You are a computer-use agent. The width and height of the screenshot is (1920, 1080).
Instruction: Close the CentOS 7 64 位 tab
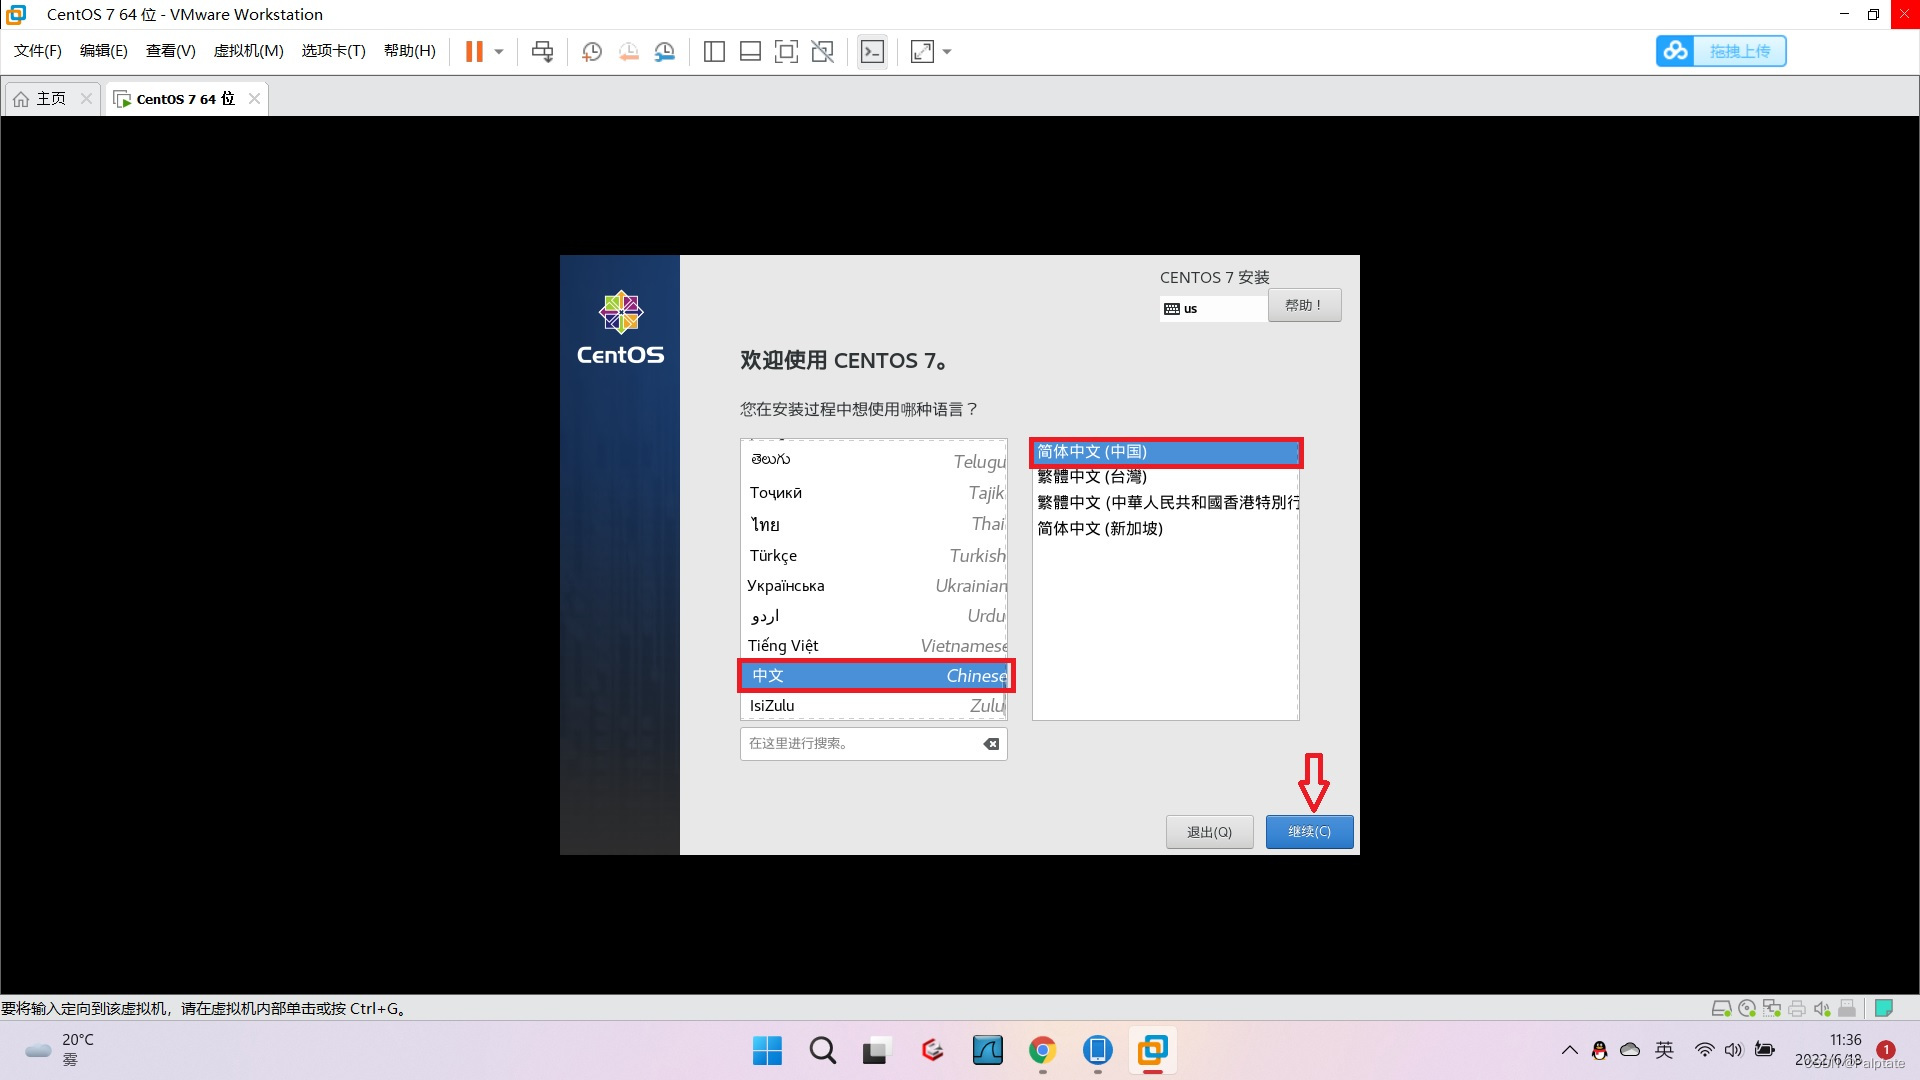click(254, 98)
